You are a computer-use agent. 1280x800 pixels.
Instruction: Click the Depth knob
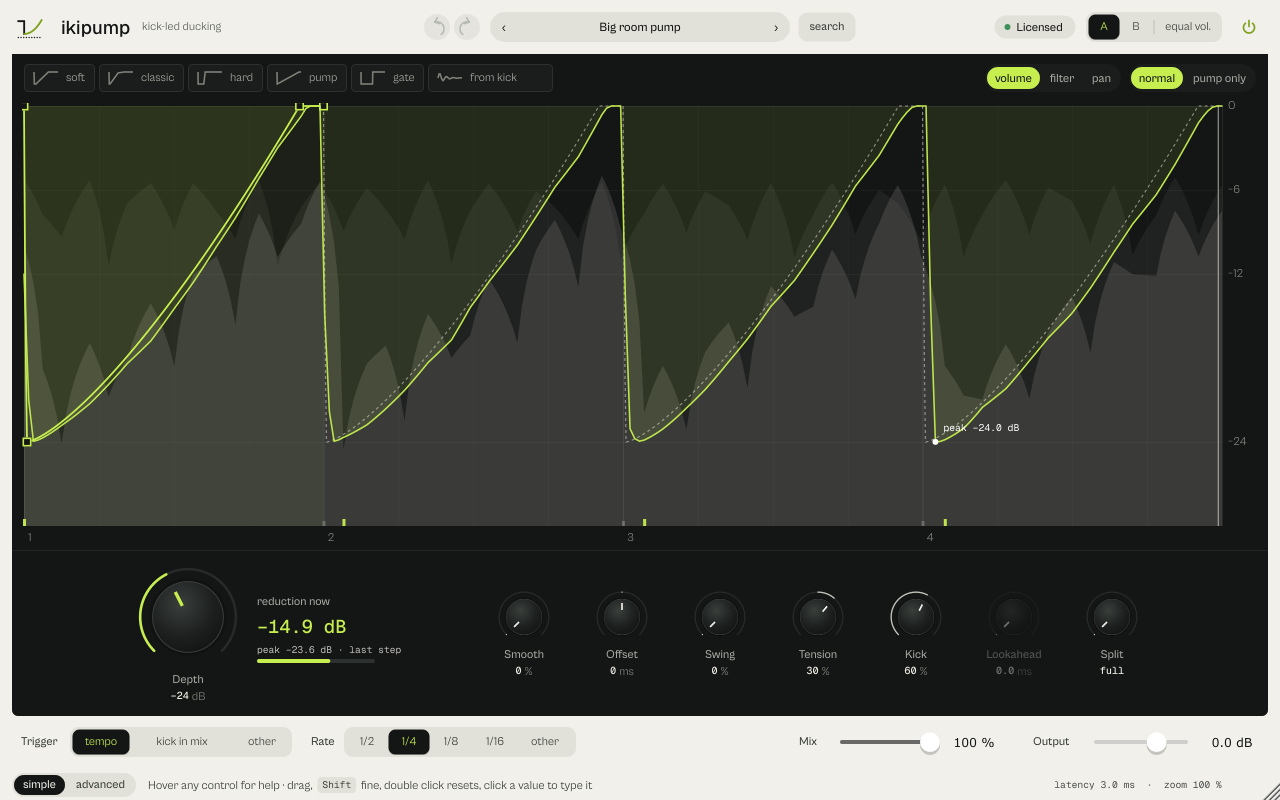pyautogui.click(x=188, y=617)
